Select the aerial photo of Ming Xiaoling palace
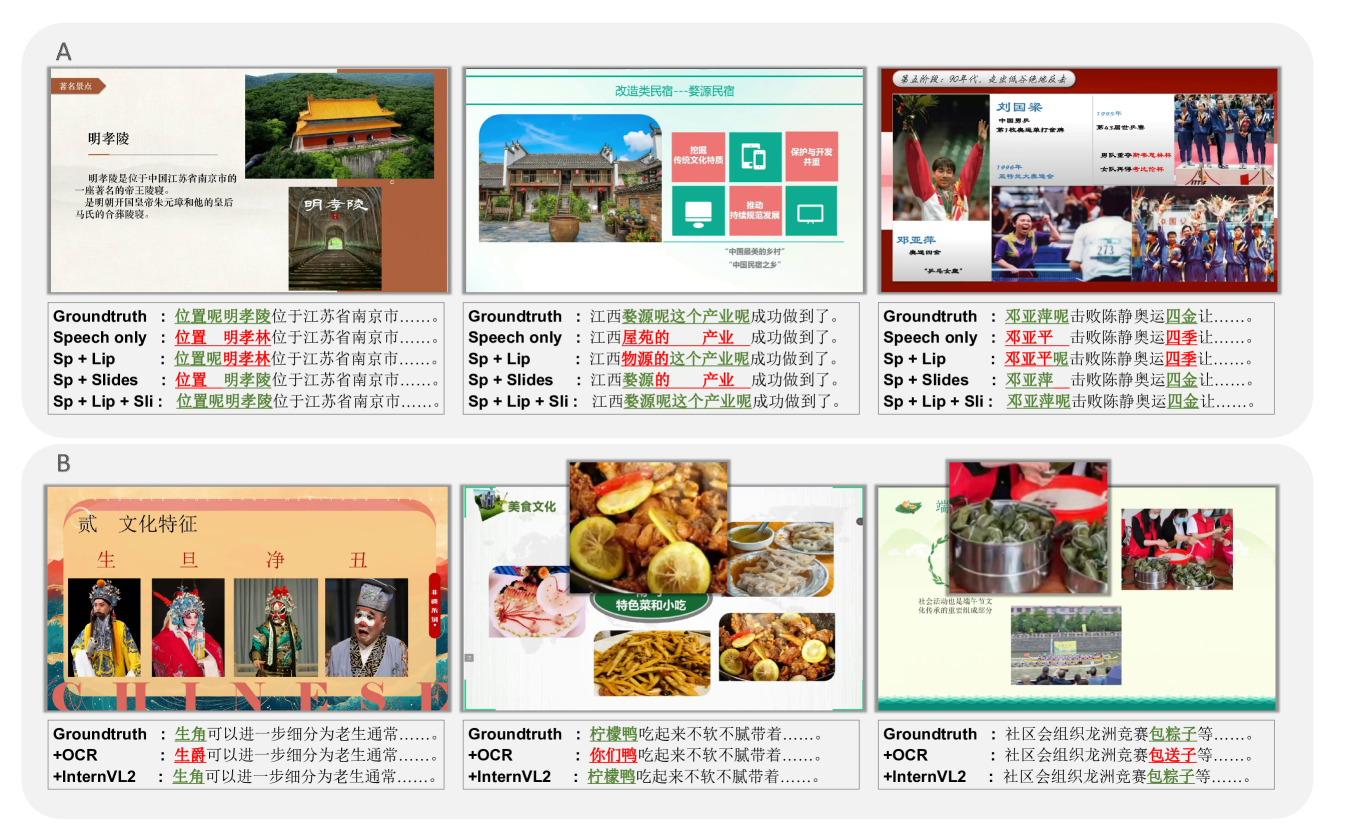The width and height of the screenshot is (1361, 832). pos(339,126)
